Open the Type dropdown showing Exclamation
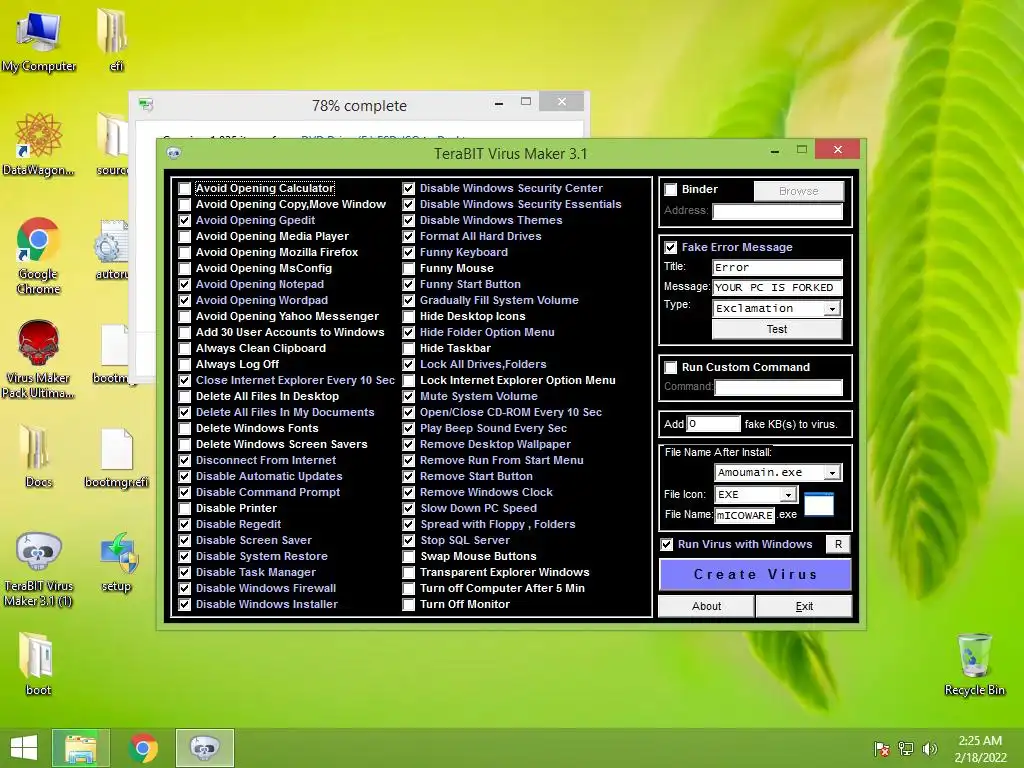The height and width of the screenshot is (768, 1024). (832, 309)
